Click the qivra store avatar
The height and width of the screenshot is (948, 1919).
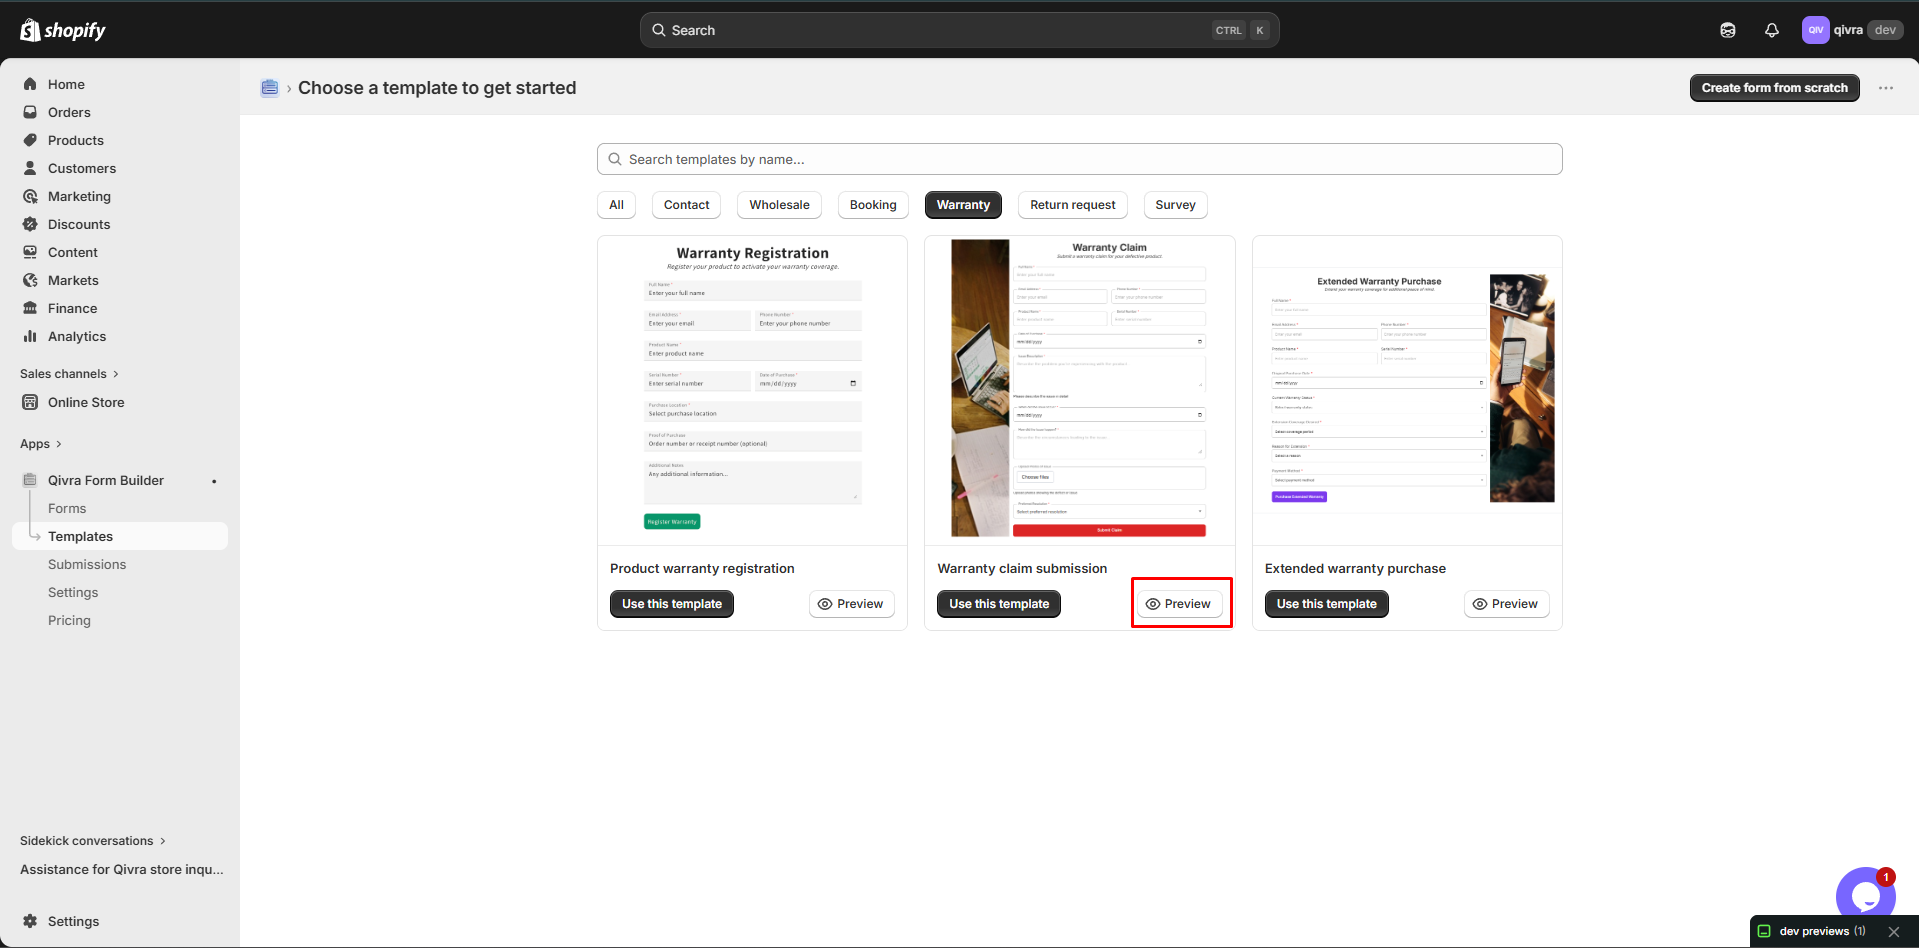click(1815, 30)
